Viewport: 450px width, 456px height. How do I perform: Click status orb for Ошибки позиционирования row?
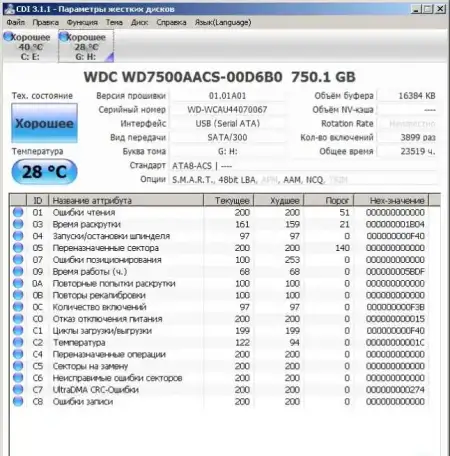(x=18, y=260)
